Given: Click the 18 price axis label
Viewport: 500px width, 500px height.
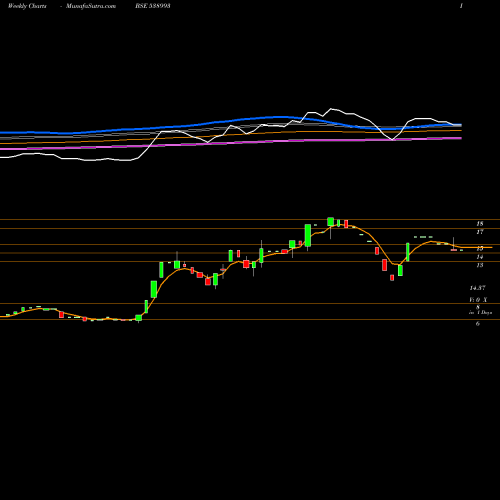Looking at the screenshot, I should (x=480, y=224).
